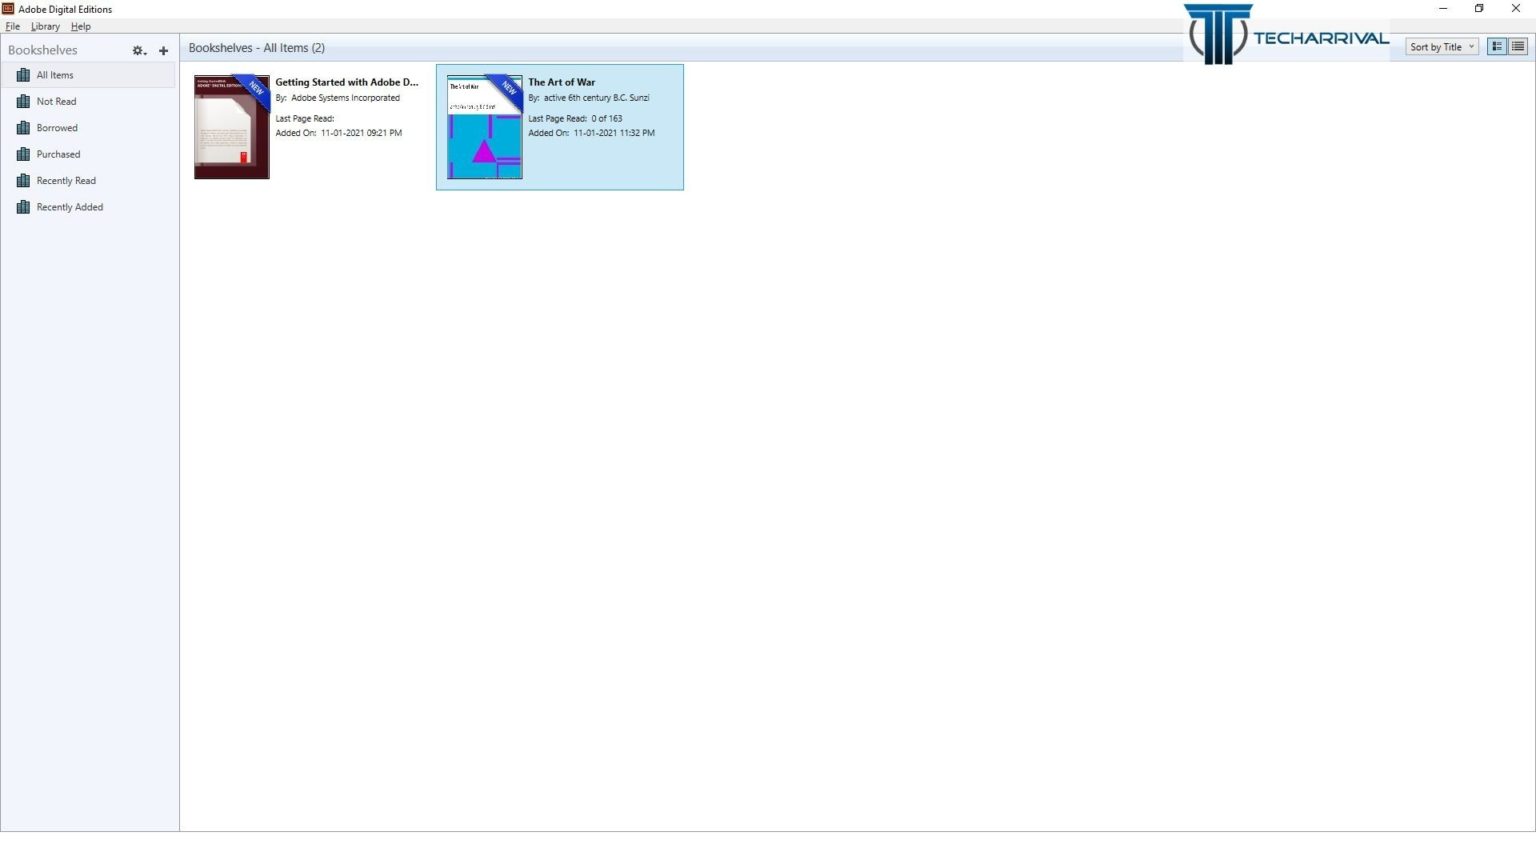
Task: Open the bookshelf options gear icon
Action: (x=139, y=50)
